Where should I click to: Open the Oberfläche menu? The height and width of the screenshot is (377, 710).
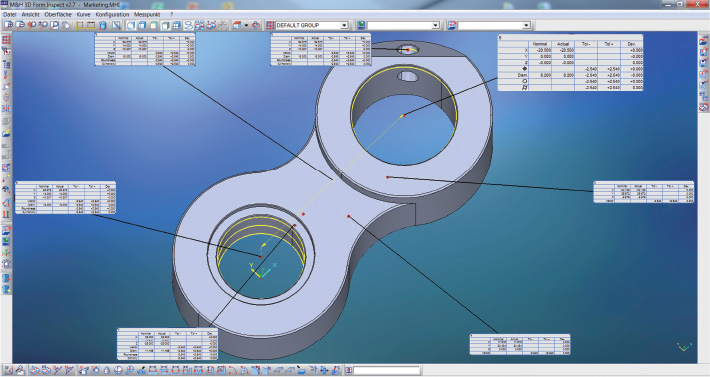click(x=58, y=14)
